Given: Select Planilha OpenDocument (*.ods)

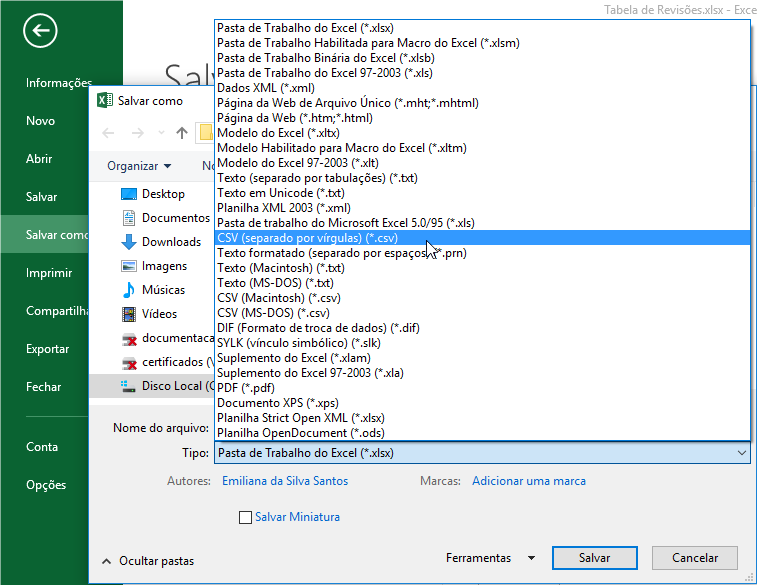Looking at the screenshot, I should tap(482, 433).
